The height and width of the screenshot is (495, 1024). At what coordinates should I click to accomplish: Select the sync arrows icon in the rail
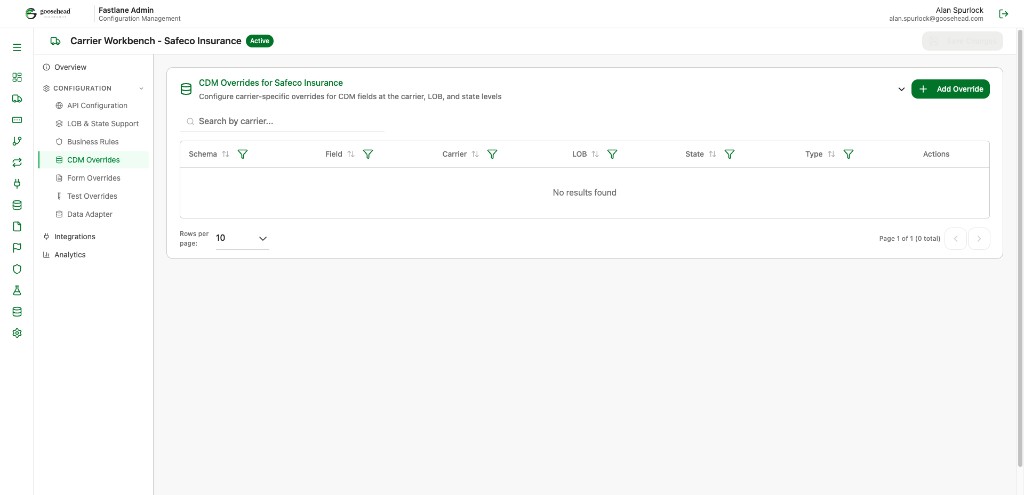(x=17, y=163)
